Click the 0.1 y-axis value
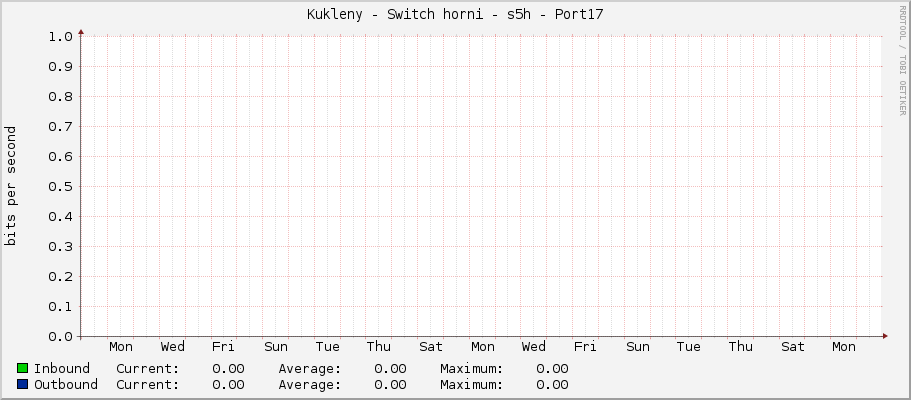This screenshot has height=400, width=911. coord(58,307)
